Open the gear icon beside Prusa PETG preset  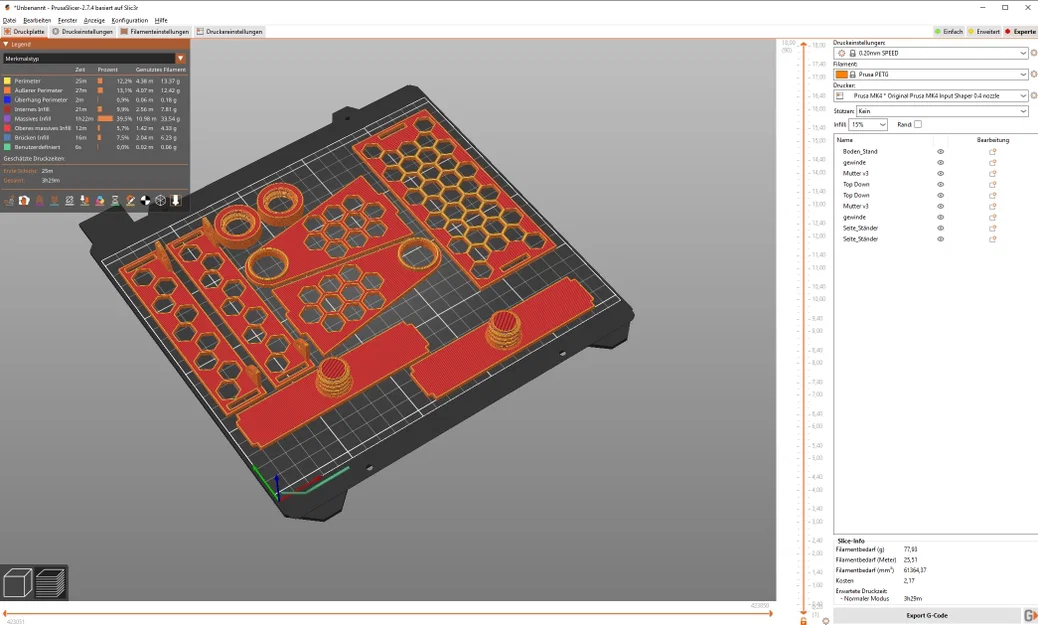tap(1033, 74)
